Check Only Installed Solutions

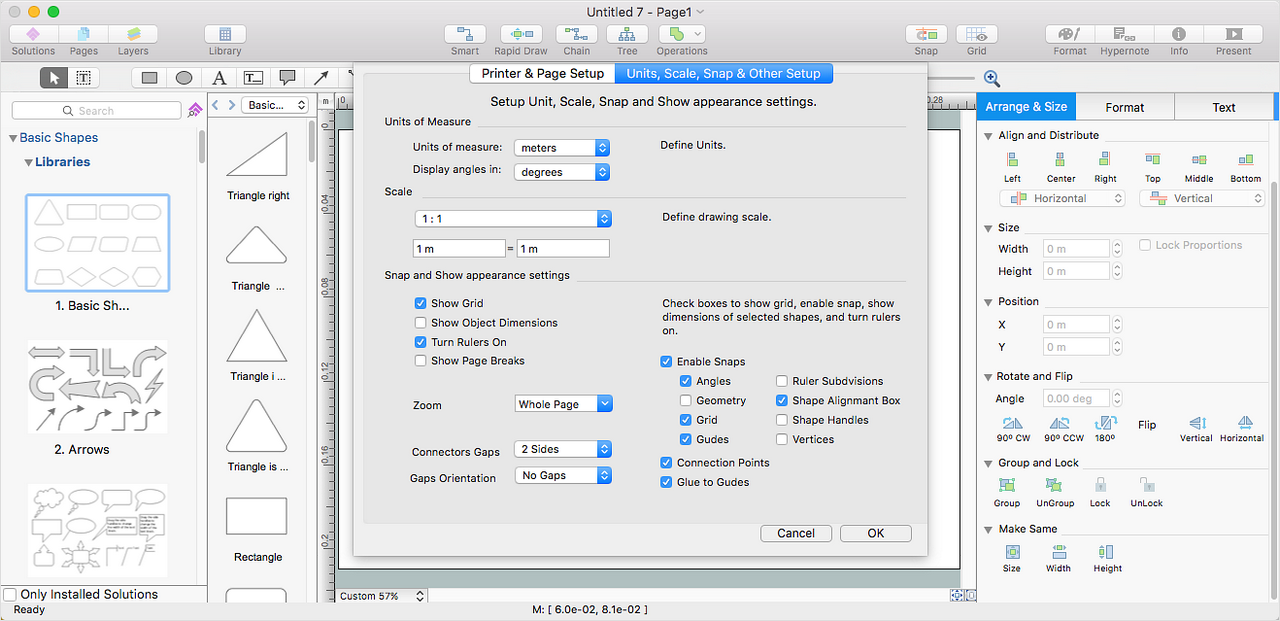click(10, 594)
